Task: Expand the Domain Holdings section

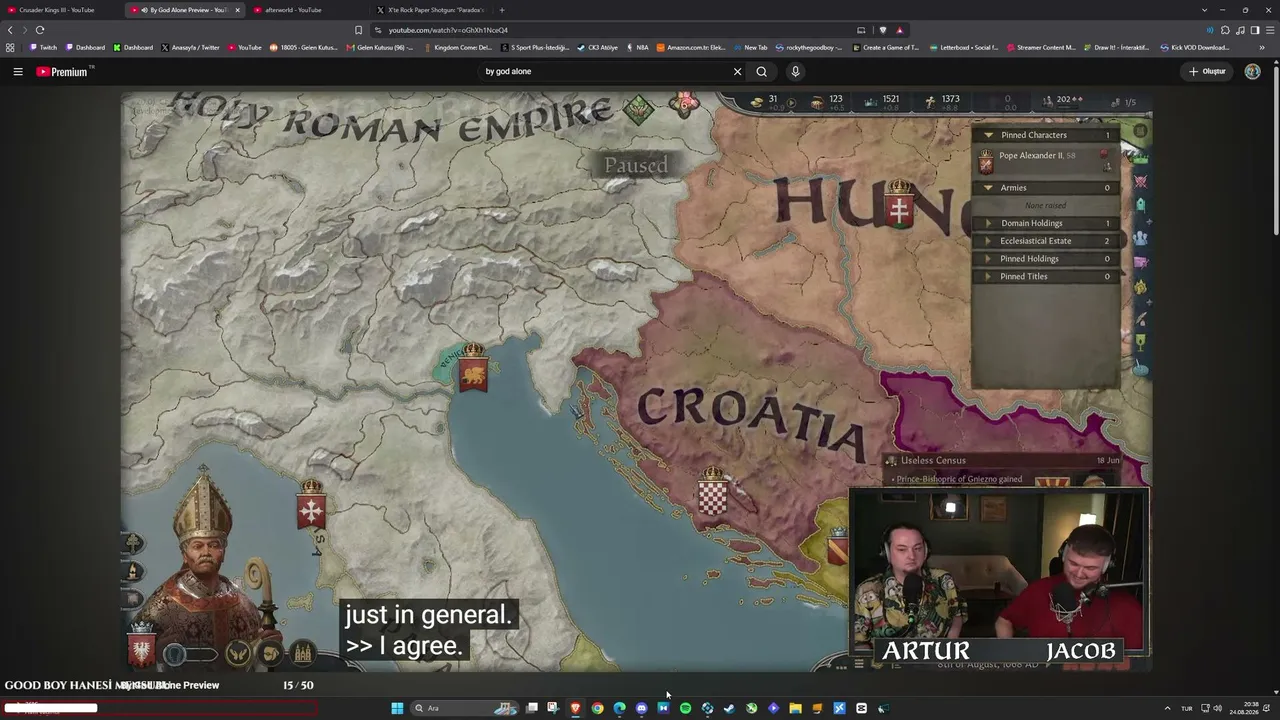Action: point(1046,223)
